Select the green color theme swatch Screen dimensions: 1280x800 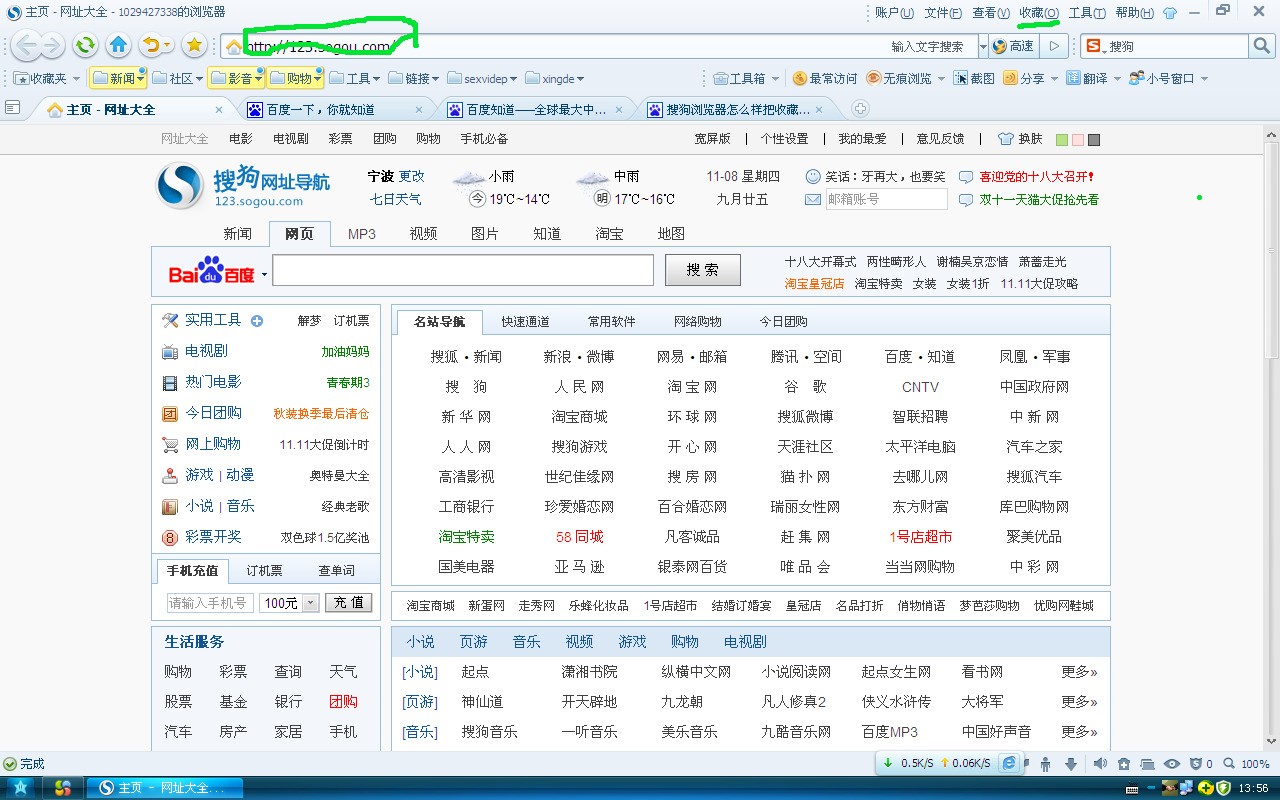[1062, 140]
